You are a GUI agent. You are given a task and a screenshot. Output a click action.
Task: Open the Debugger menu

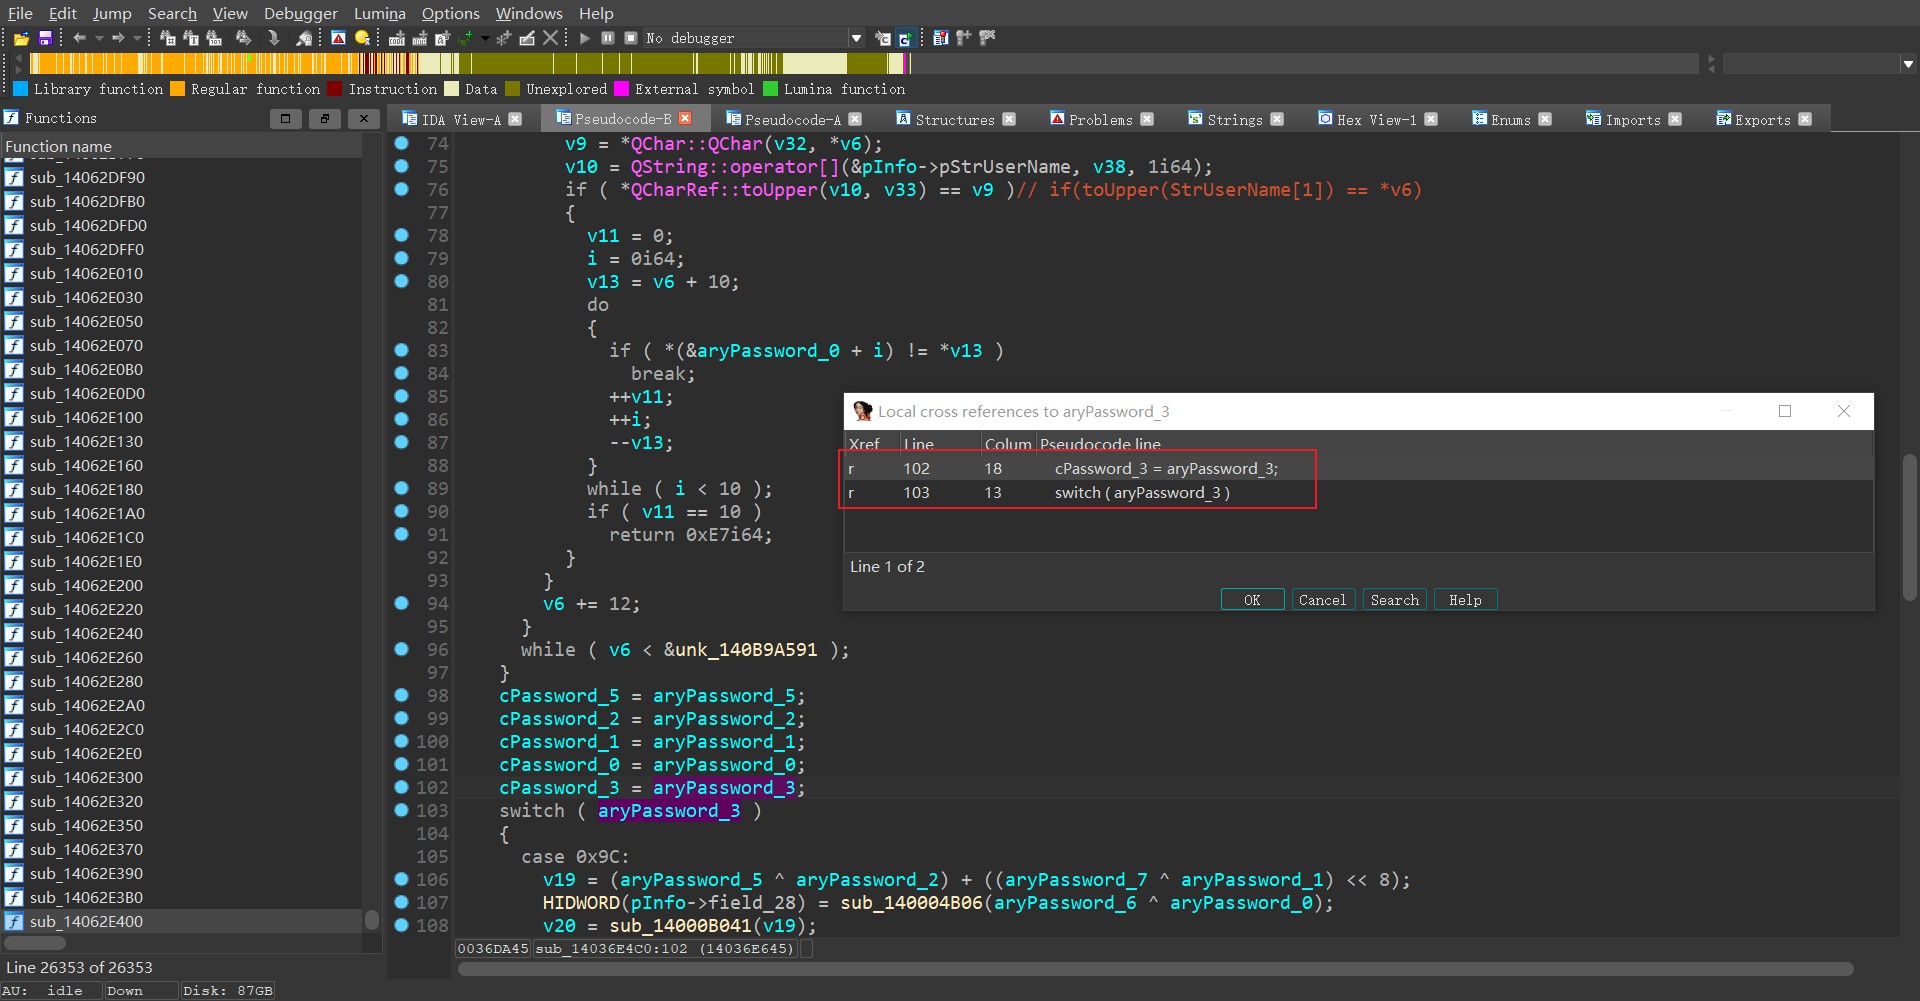pyautogui.click(x=300, y=13)
